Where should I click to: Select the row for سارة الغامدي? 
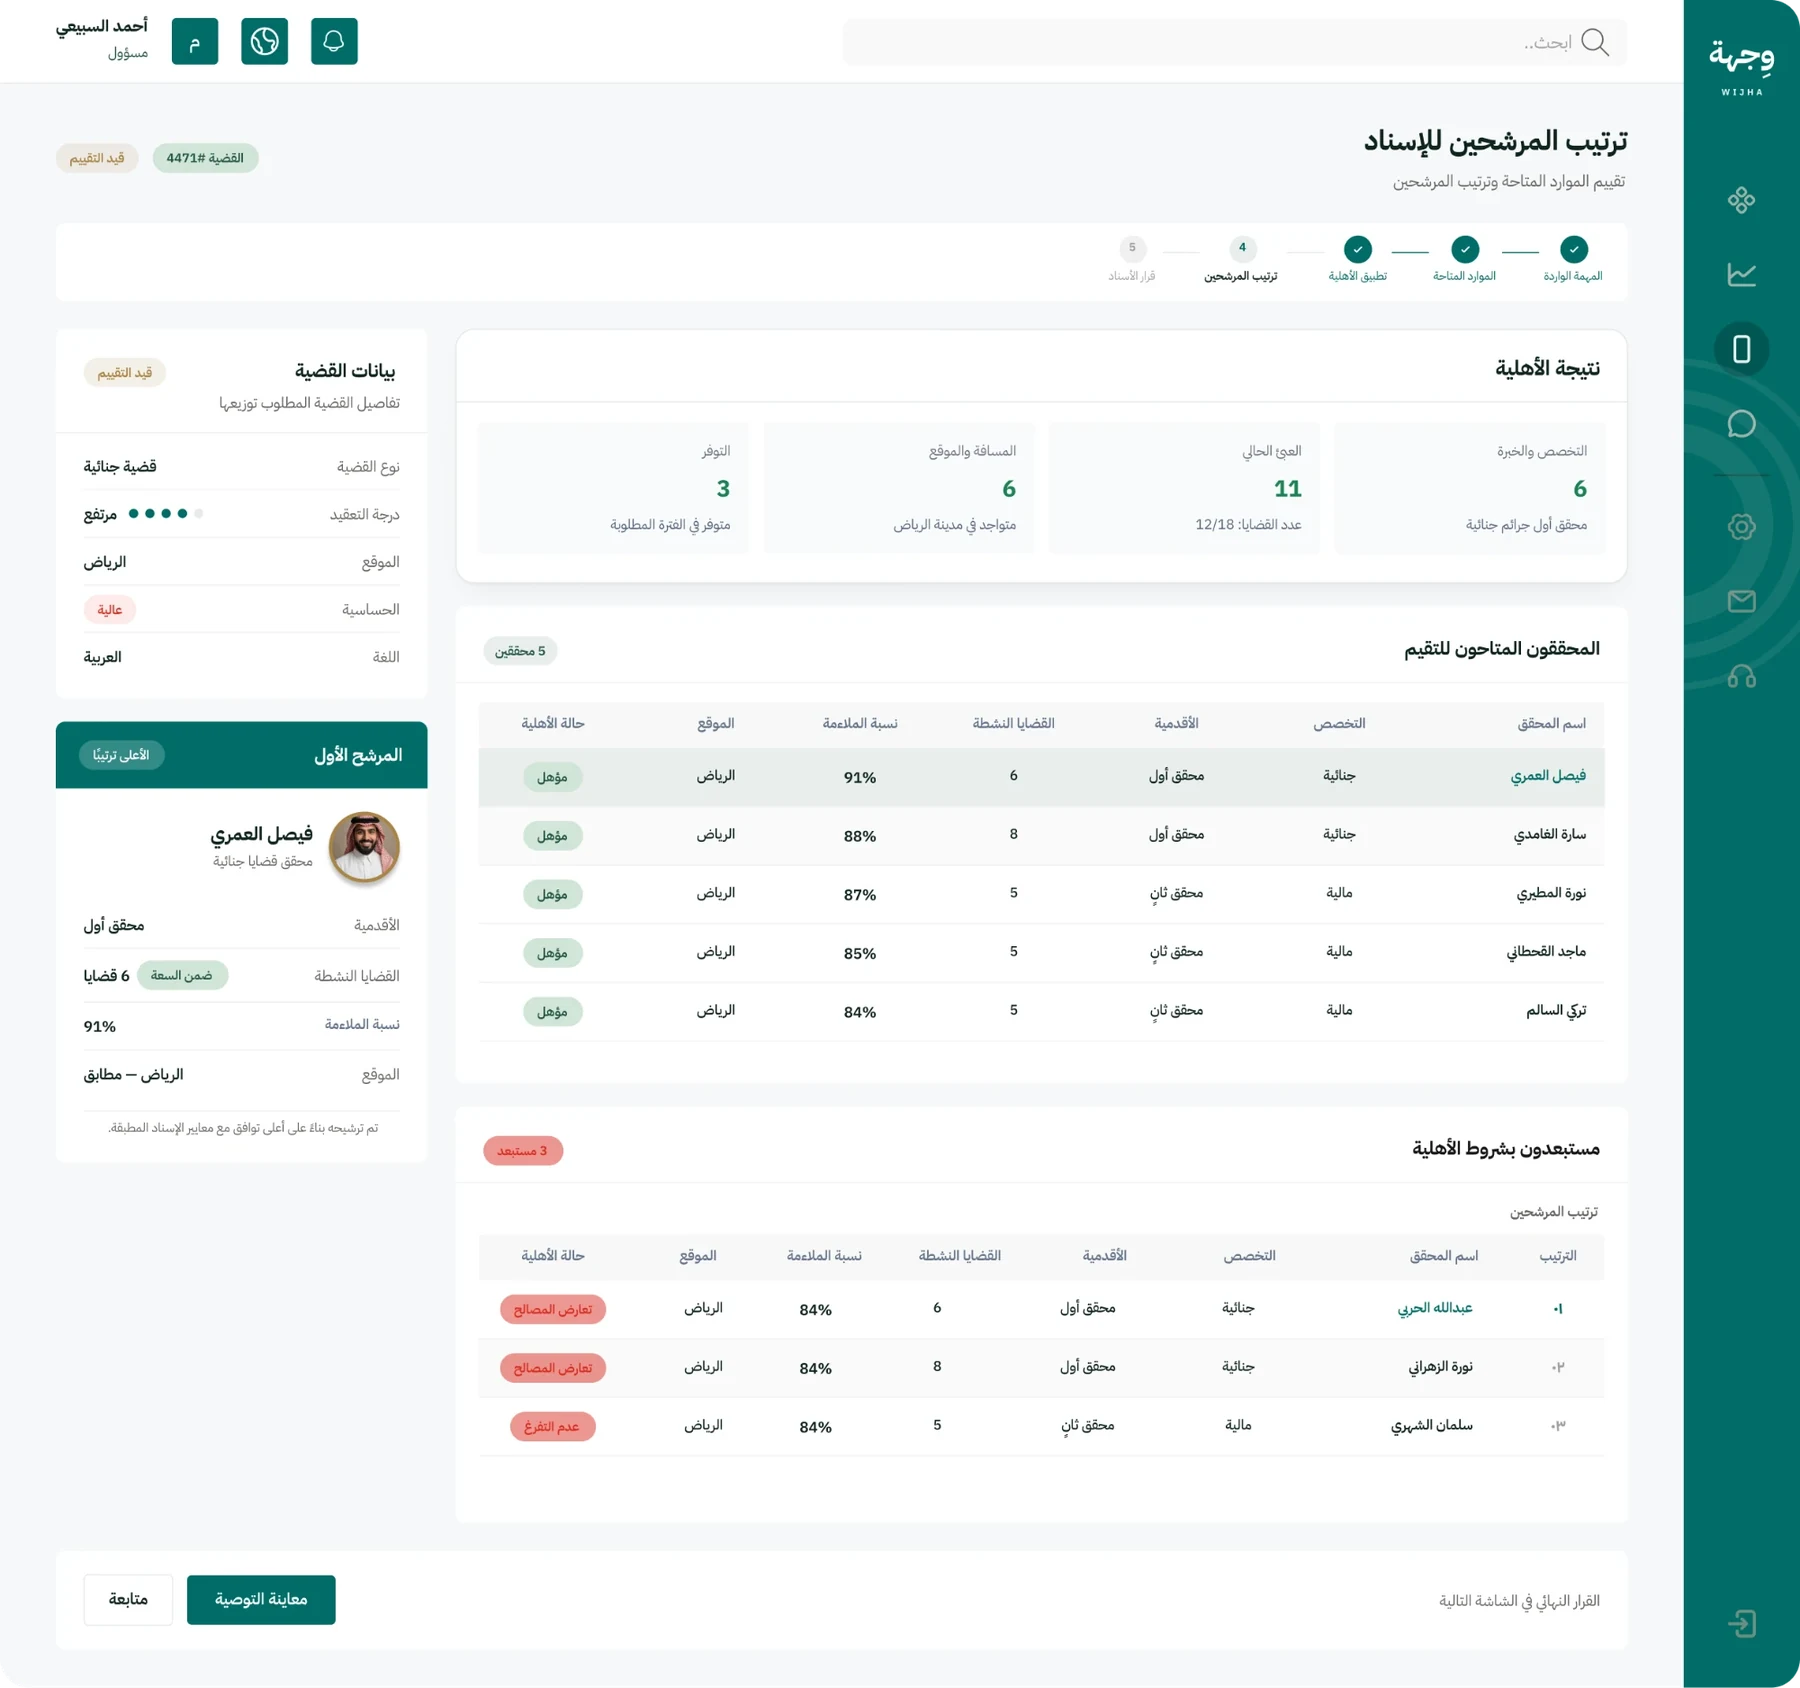pos(1041,835)
